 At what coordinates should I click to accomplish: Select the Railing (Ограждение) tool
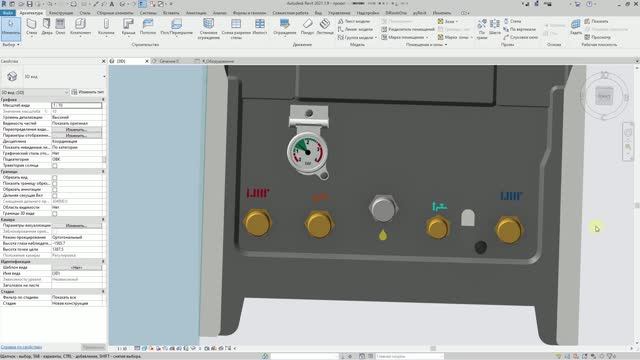[x=285, y=27]
